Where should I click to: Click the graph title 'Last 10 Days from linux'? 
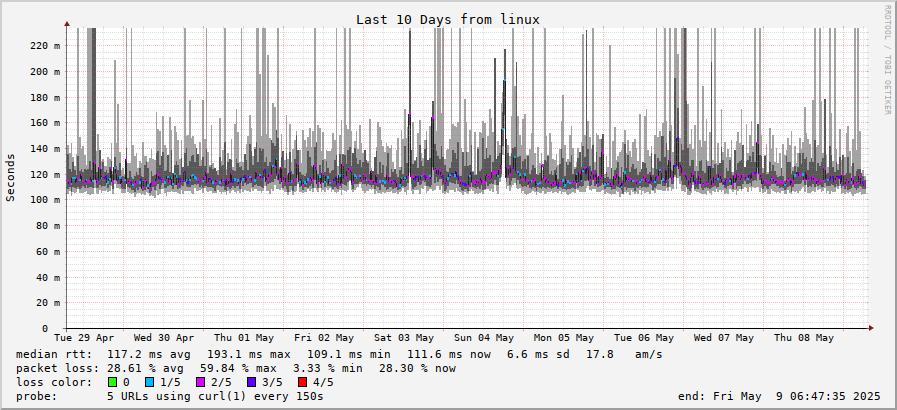(x=448, y=19)
